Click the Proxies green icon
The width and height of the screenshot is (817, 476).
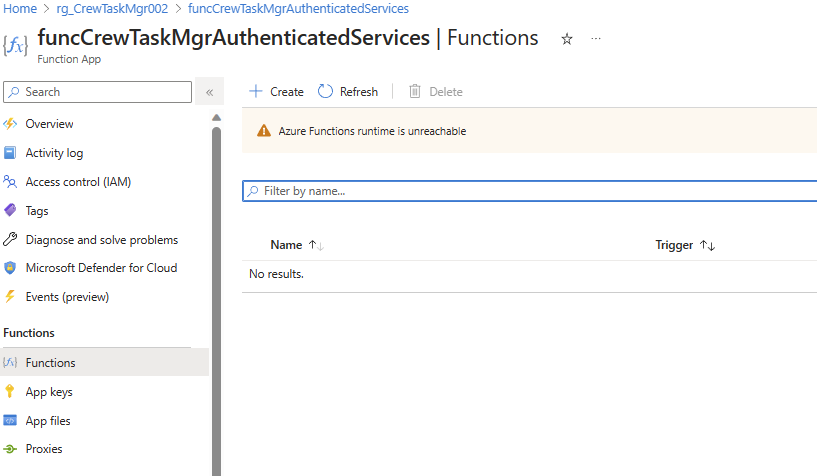point(10,449)
